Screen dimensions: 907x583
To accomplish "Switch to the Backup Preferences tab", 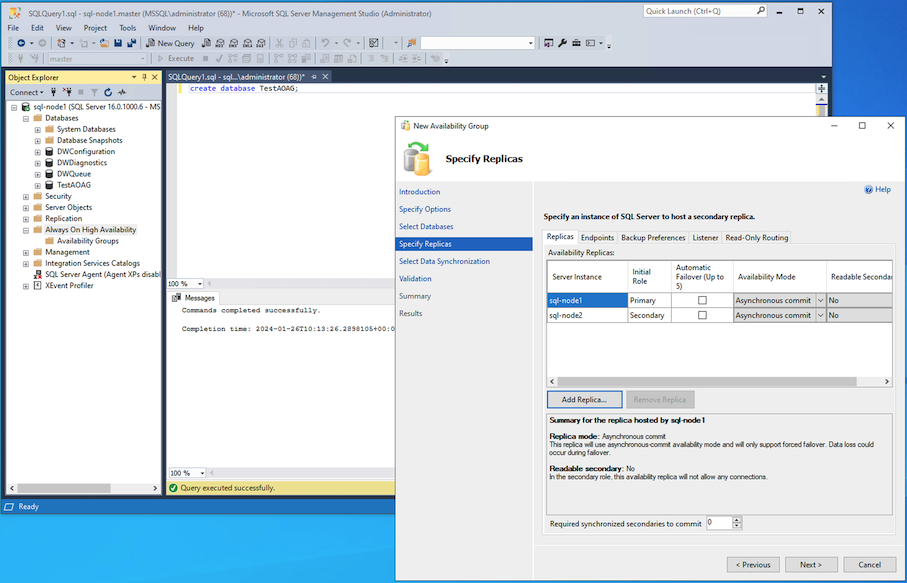I will (x=652, y=238).
